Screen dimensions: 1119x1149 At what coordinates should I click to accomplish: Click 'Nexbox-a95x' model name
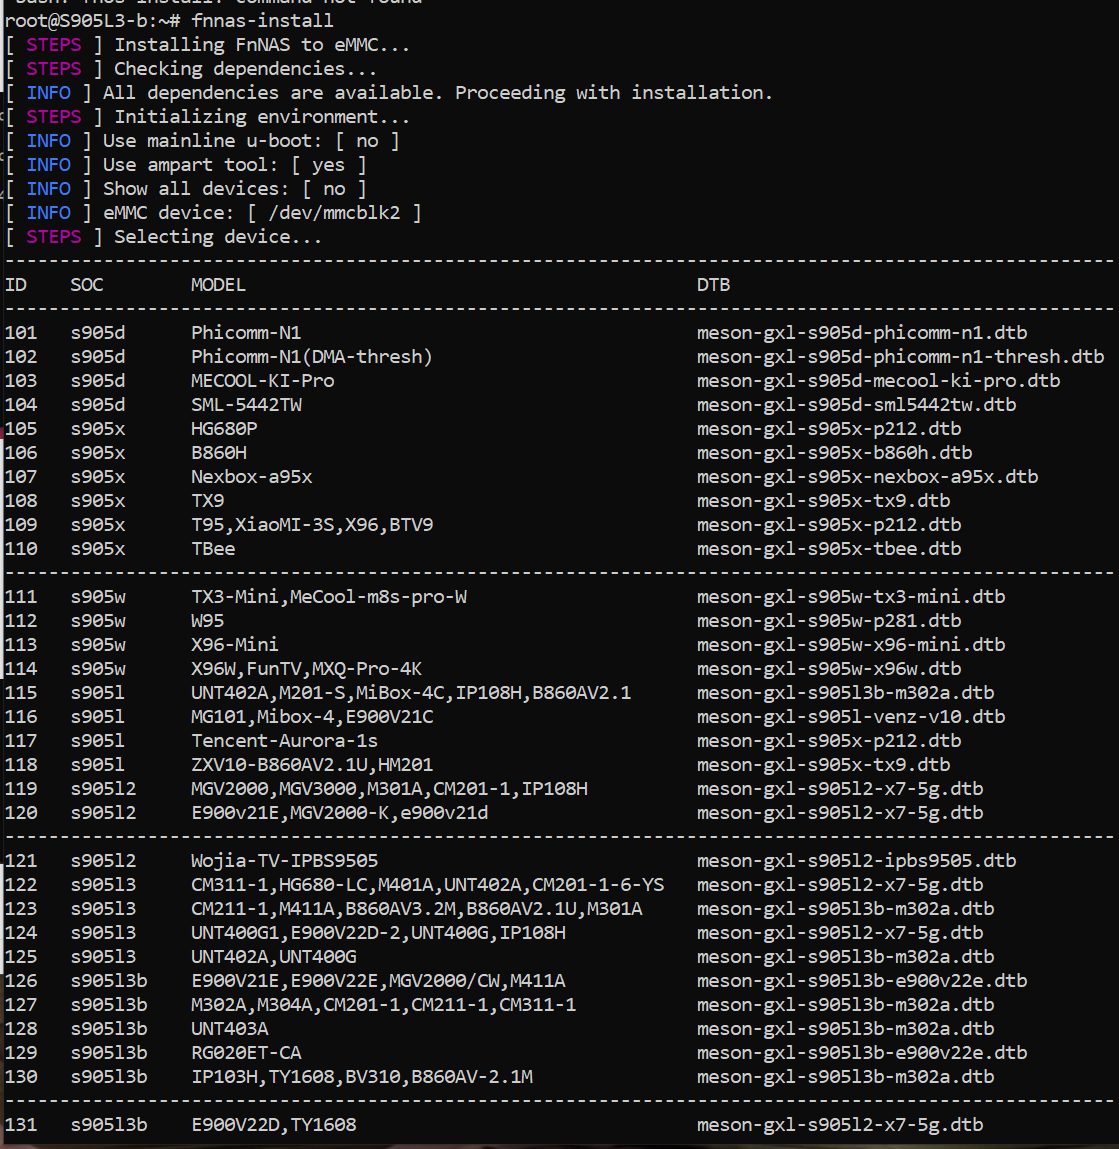(251, 477)
